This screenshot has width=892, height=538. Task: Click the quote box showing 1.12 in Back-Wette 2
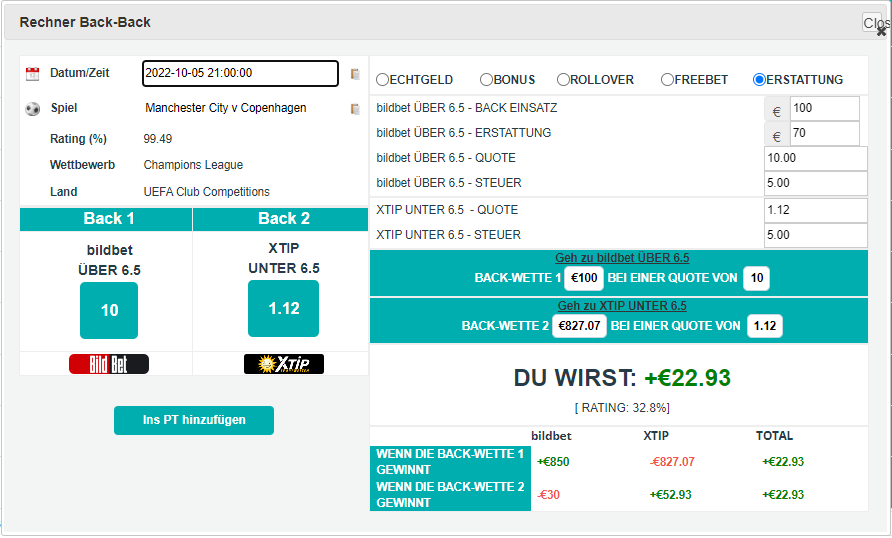765,326
